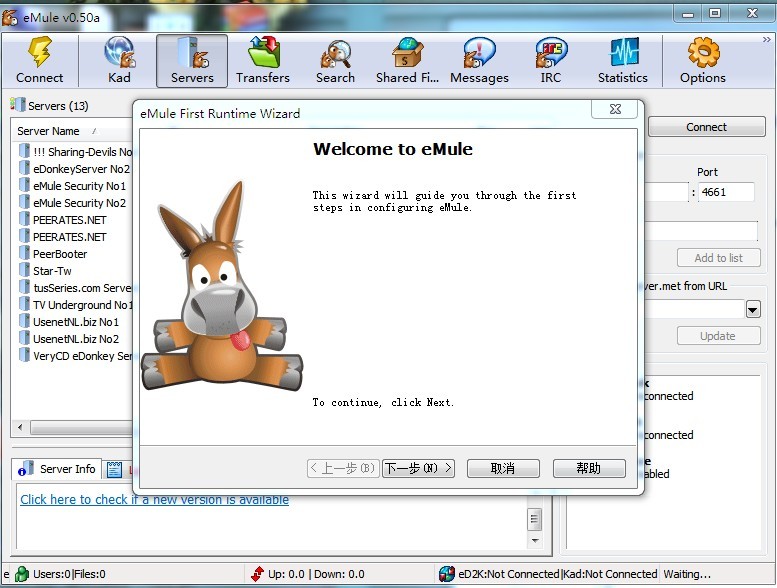This screenshot has width=777, height=588.
Task: Maximize the eMule window
Action: [x=715, y=14]
